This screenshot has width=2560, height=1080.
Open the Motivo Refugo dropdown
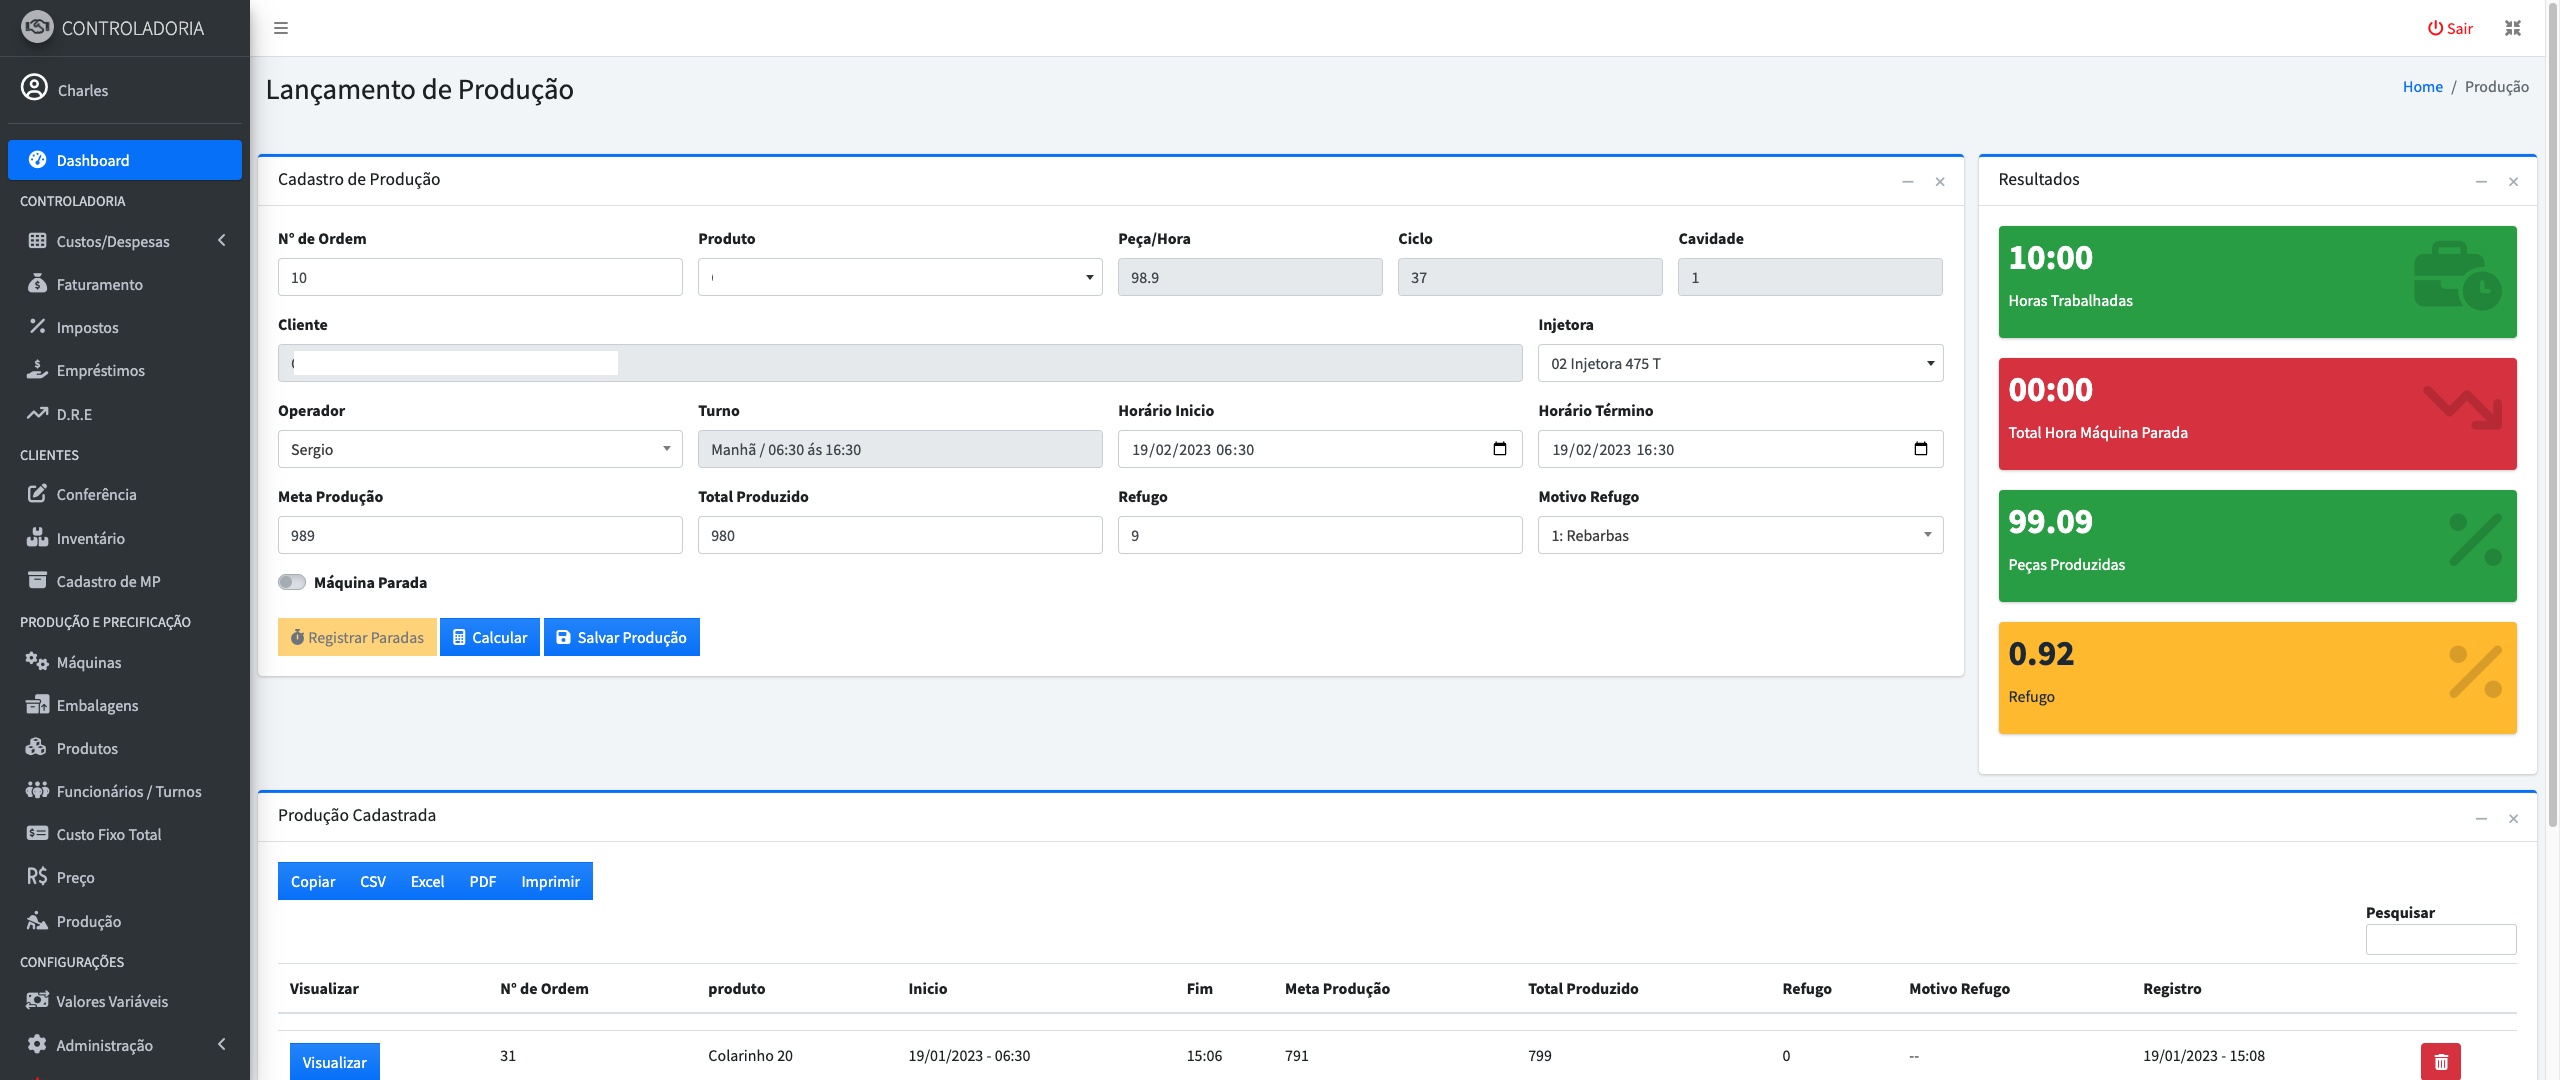click(1740, 535)
